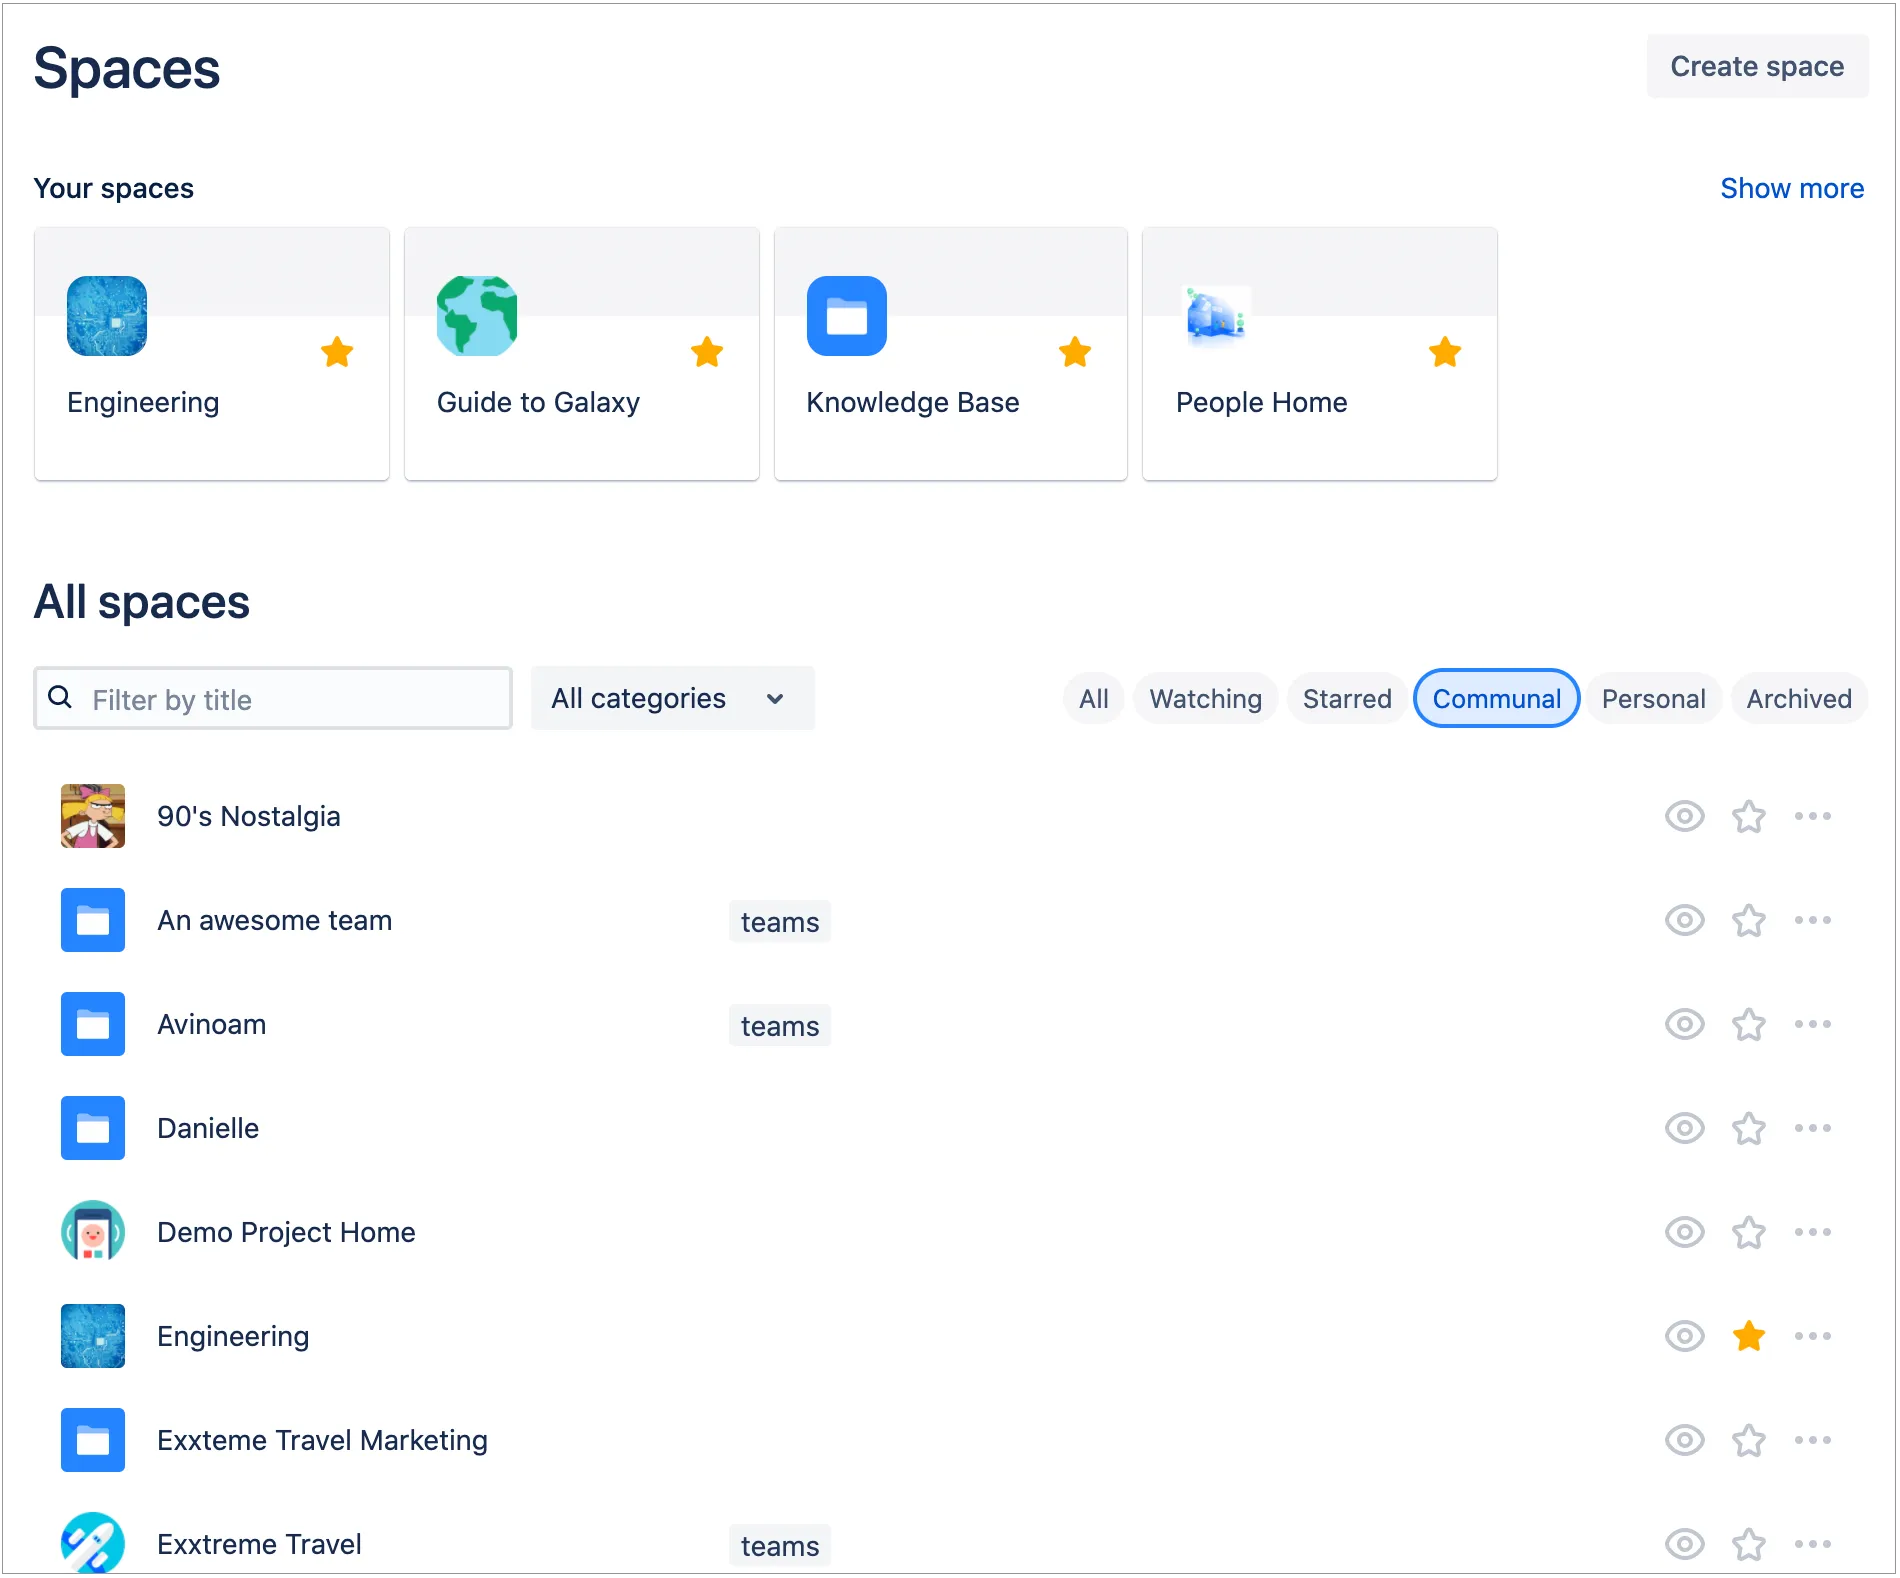This screenshot has width=1900, height=1578.
Task: Star the An awesome team space
Action: coord(1749,920)
